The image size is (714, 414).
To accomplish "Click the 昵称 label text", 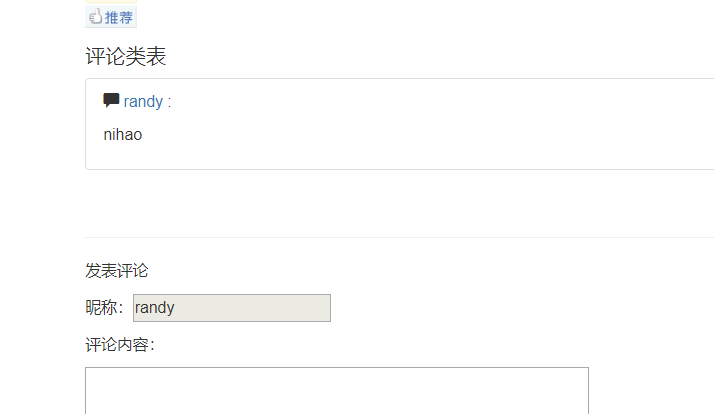I will (103, 308).
